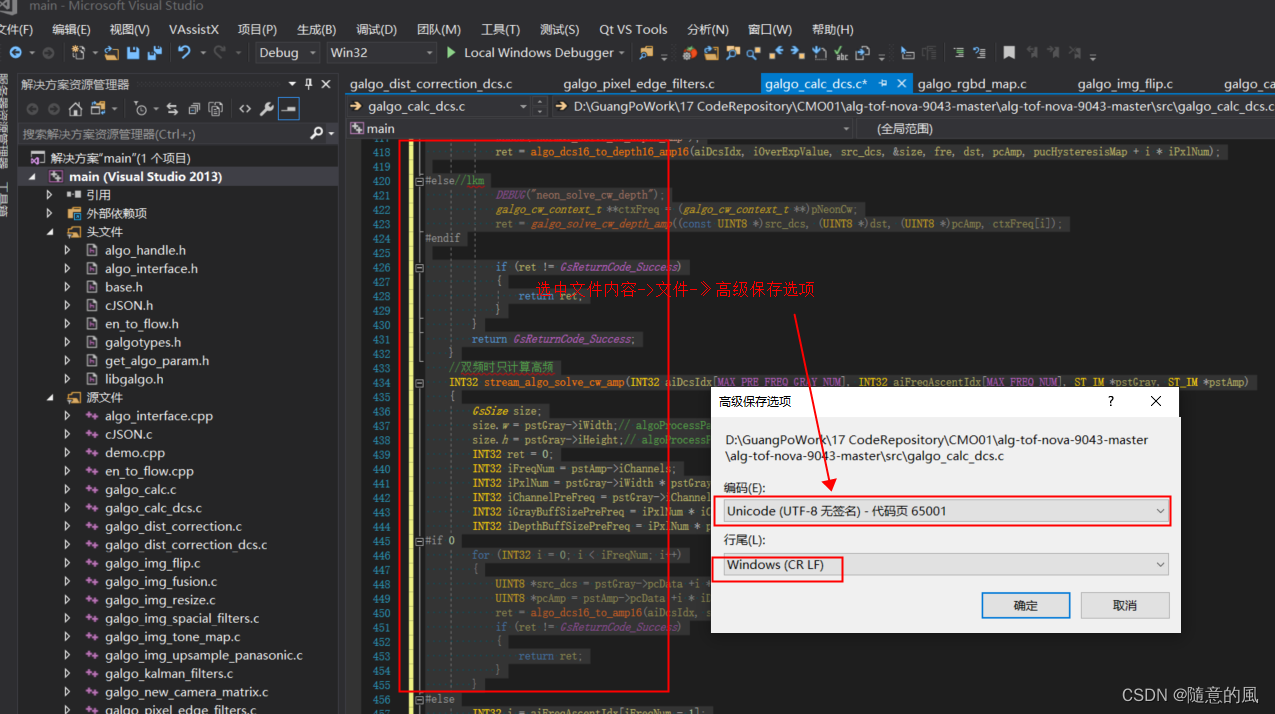The height and width of the screenshot is (714, 1275).
Task: Open the 行尾 line ending dropdown
Action: point(946,565)
